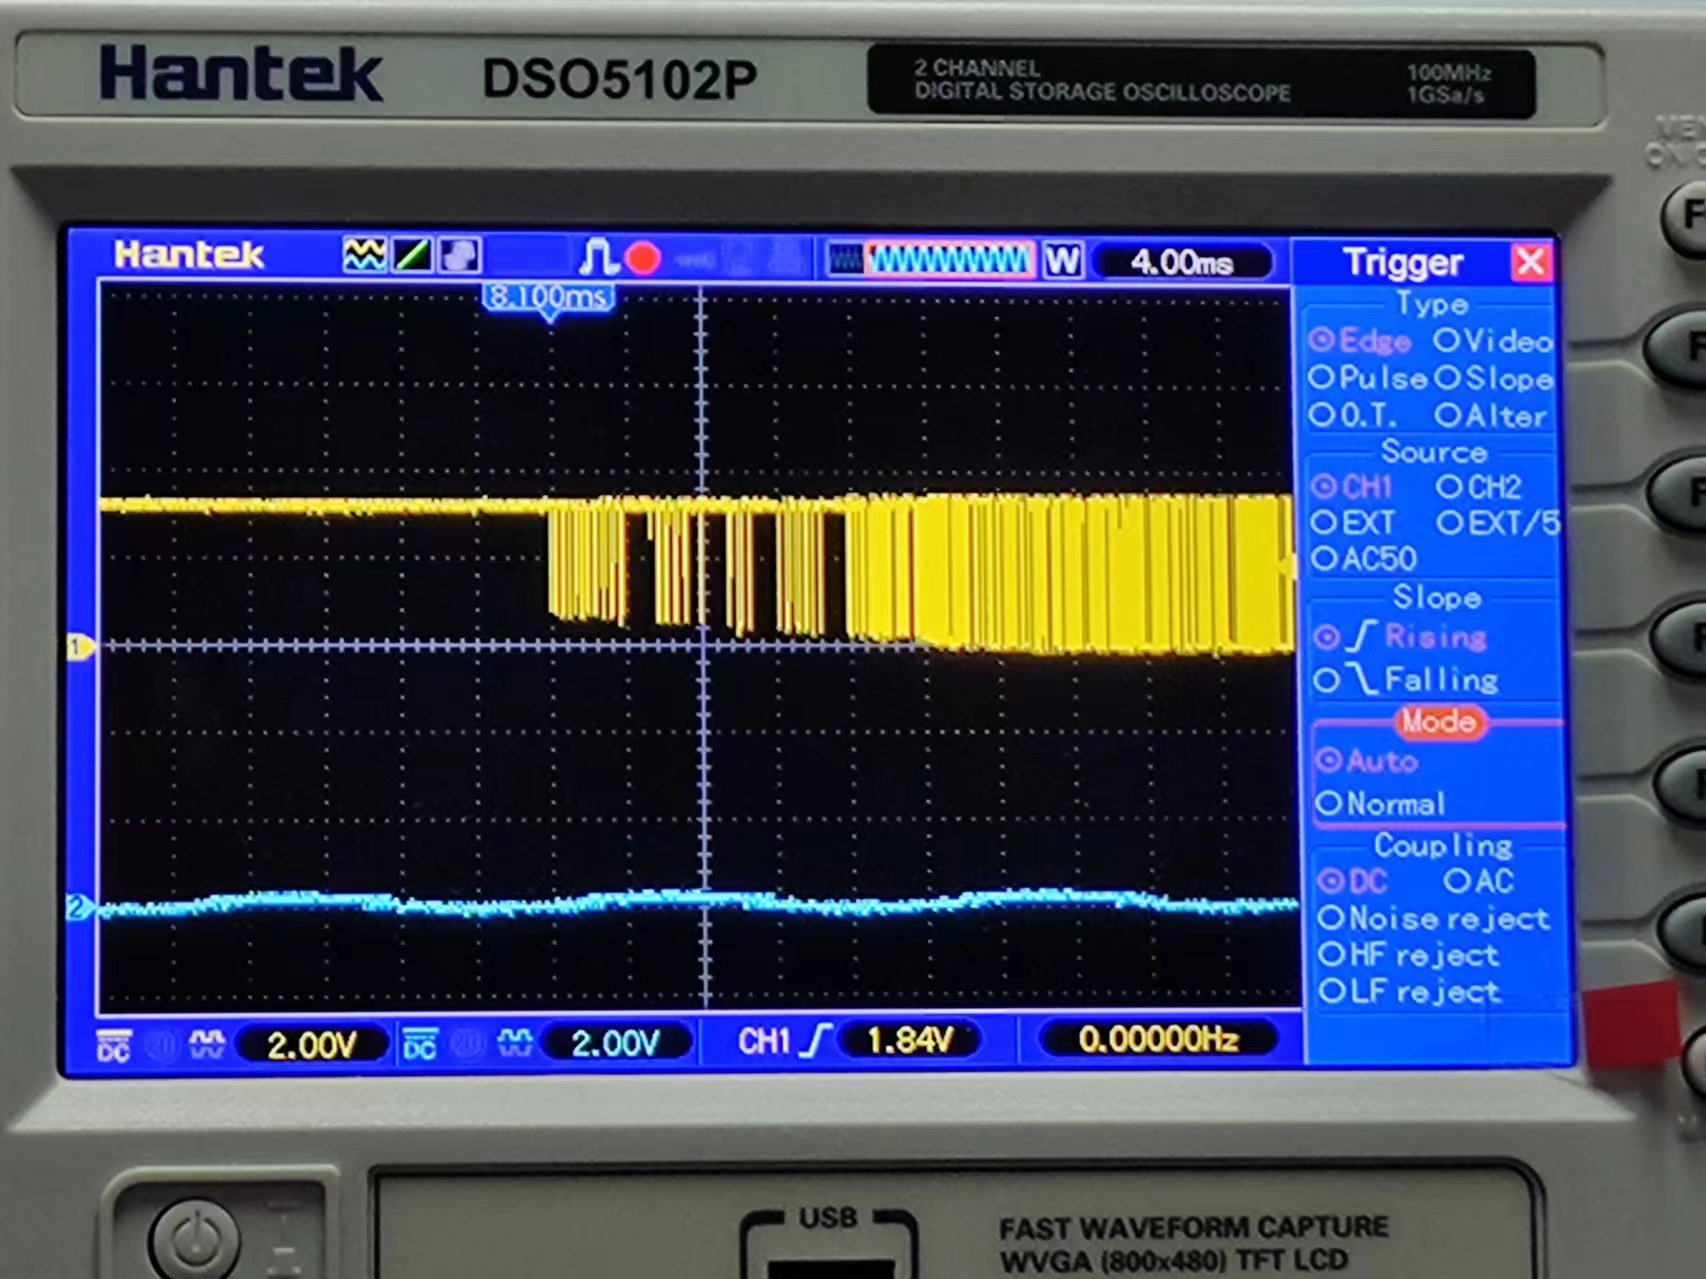This screenshot has height=1279, width=1706.
Task: Click the Mode section label
Action: [x=1438, y=721]
